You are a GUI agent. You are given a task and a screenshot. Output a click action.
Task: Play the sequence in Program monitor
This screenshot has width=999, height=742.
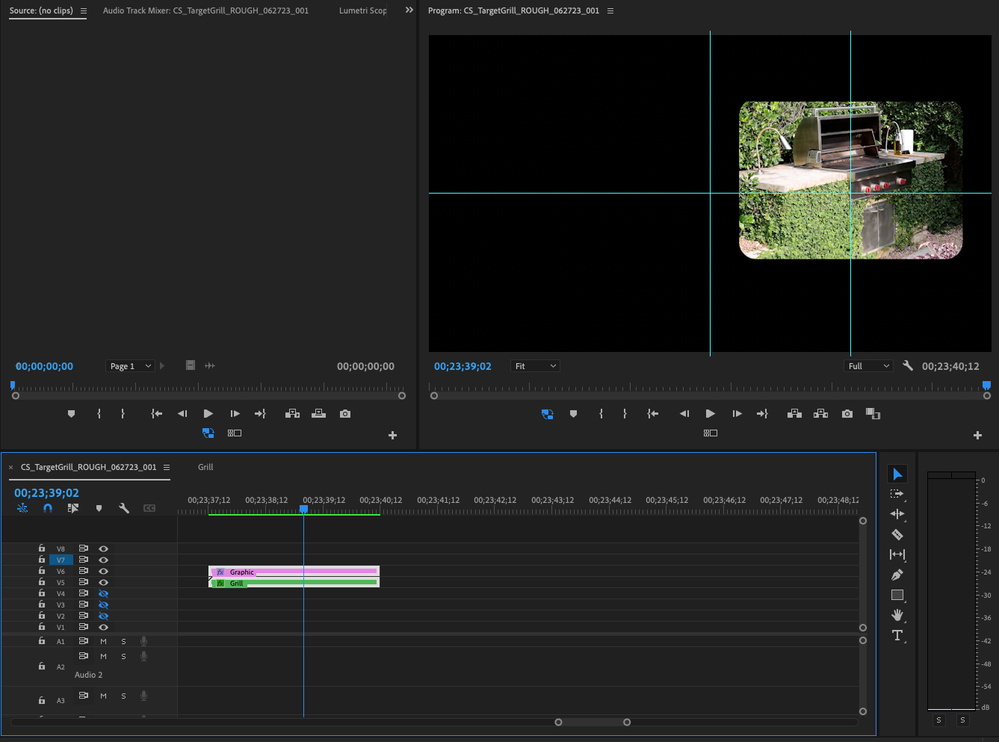(710, 413)
